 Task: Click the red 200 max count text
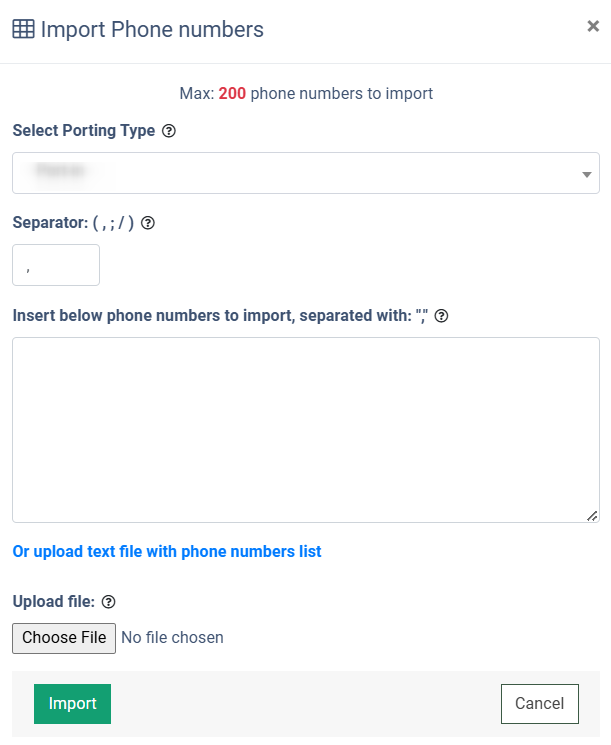tap(232, 94)
